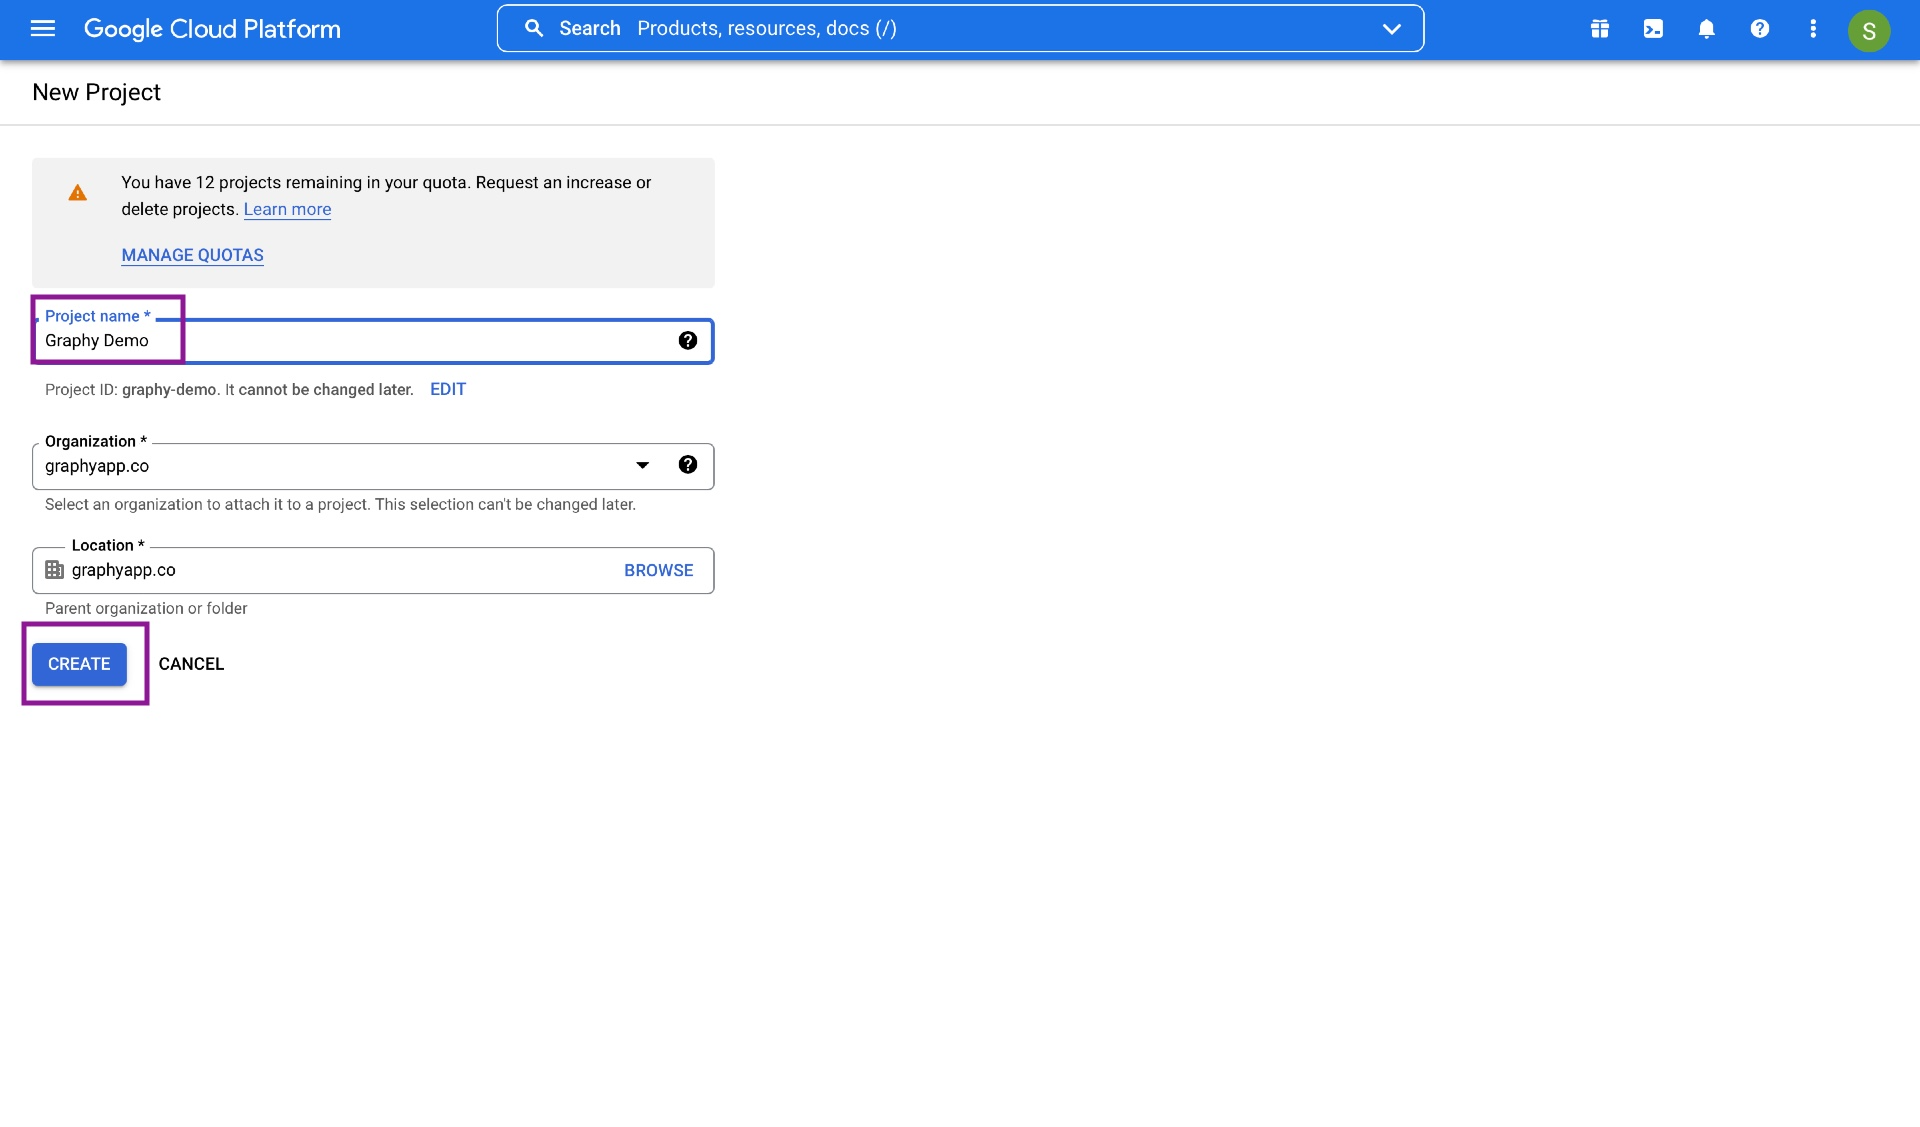The width and height of the screenshot is (1920, 1127).
Task: Click help icon beside Organization field
Action: click(687, 465)
